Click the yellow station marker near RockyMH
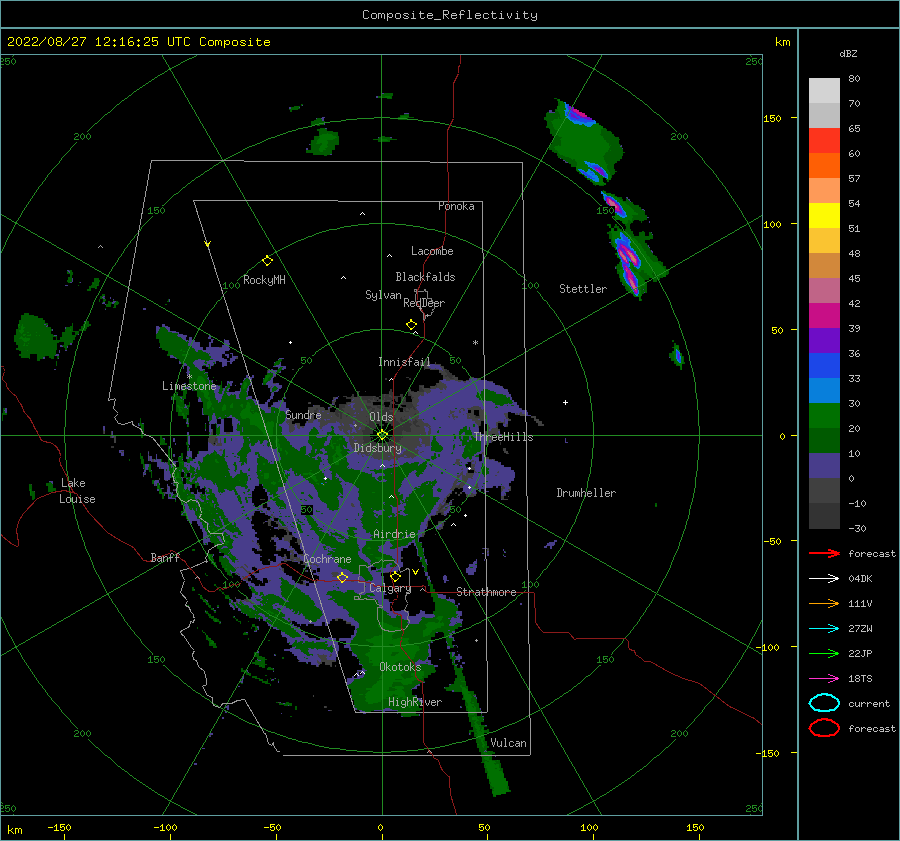This screenshot has height=841, width=900. pyautogui.click(x=267, y=261)
